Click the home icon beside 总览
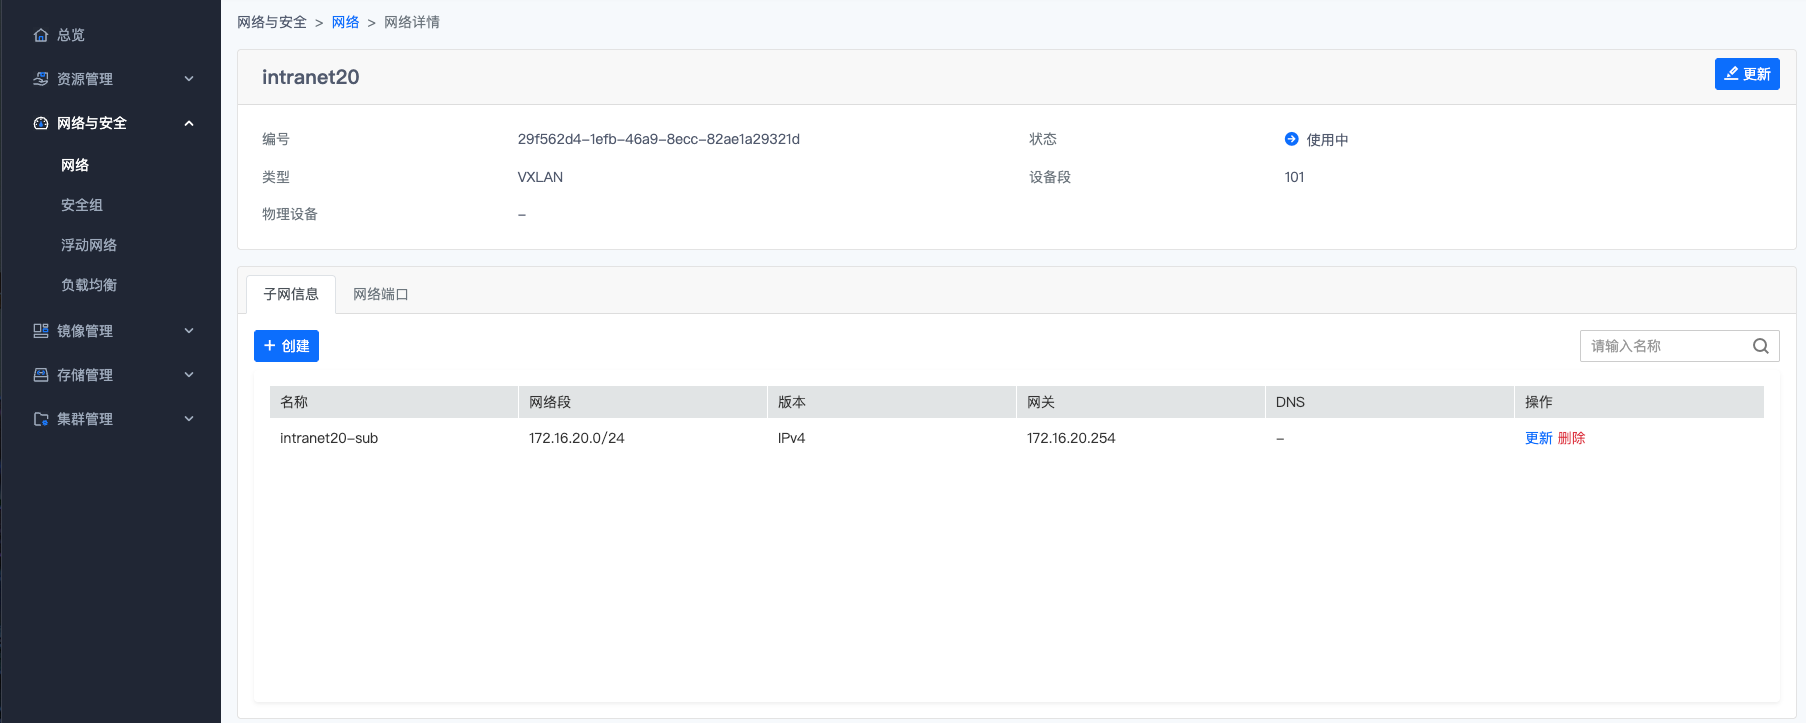This screenshot has height=723, width=1806. (41, 35)
